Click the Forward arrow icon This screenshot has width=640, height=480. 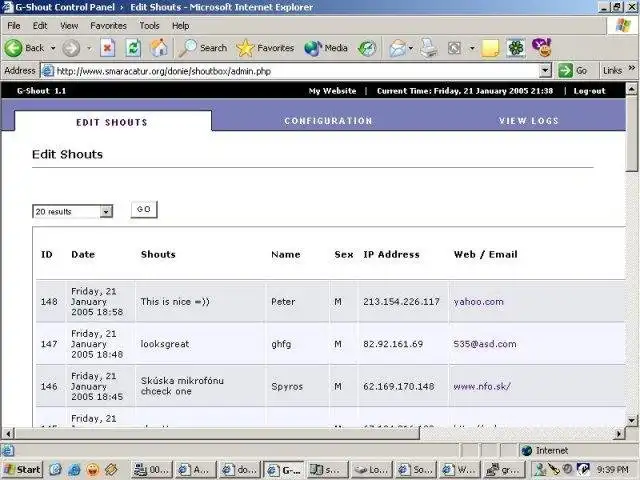71,48
